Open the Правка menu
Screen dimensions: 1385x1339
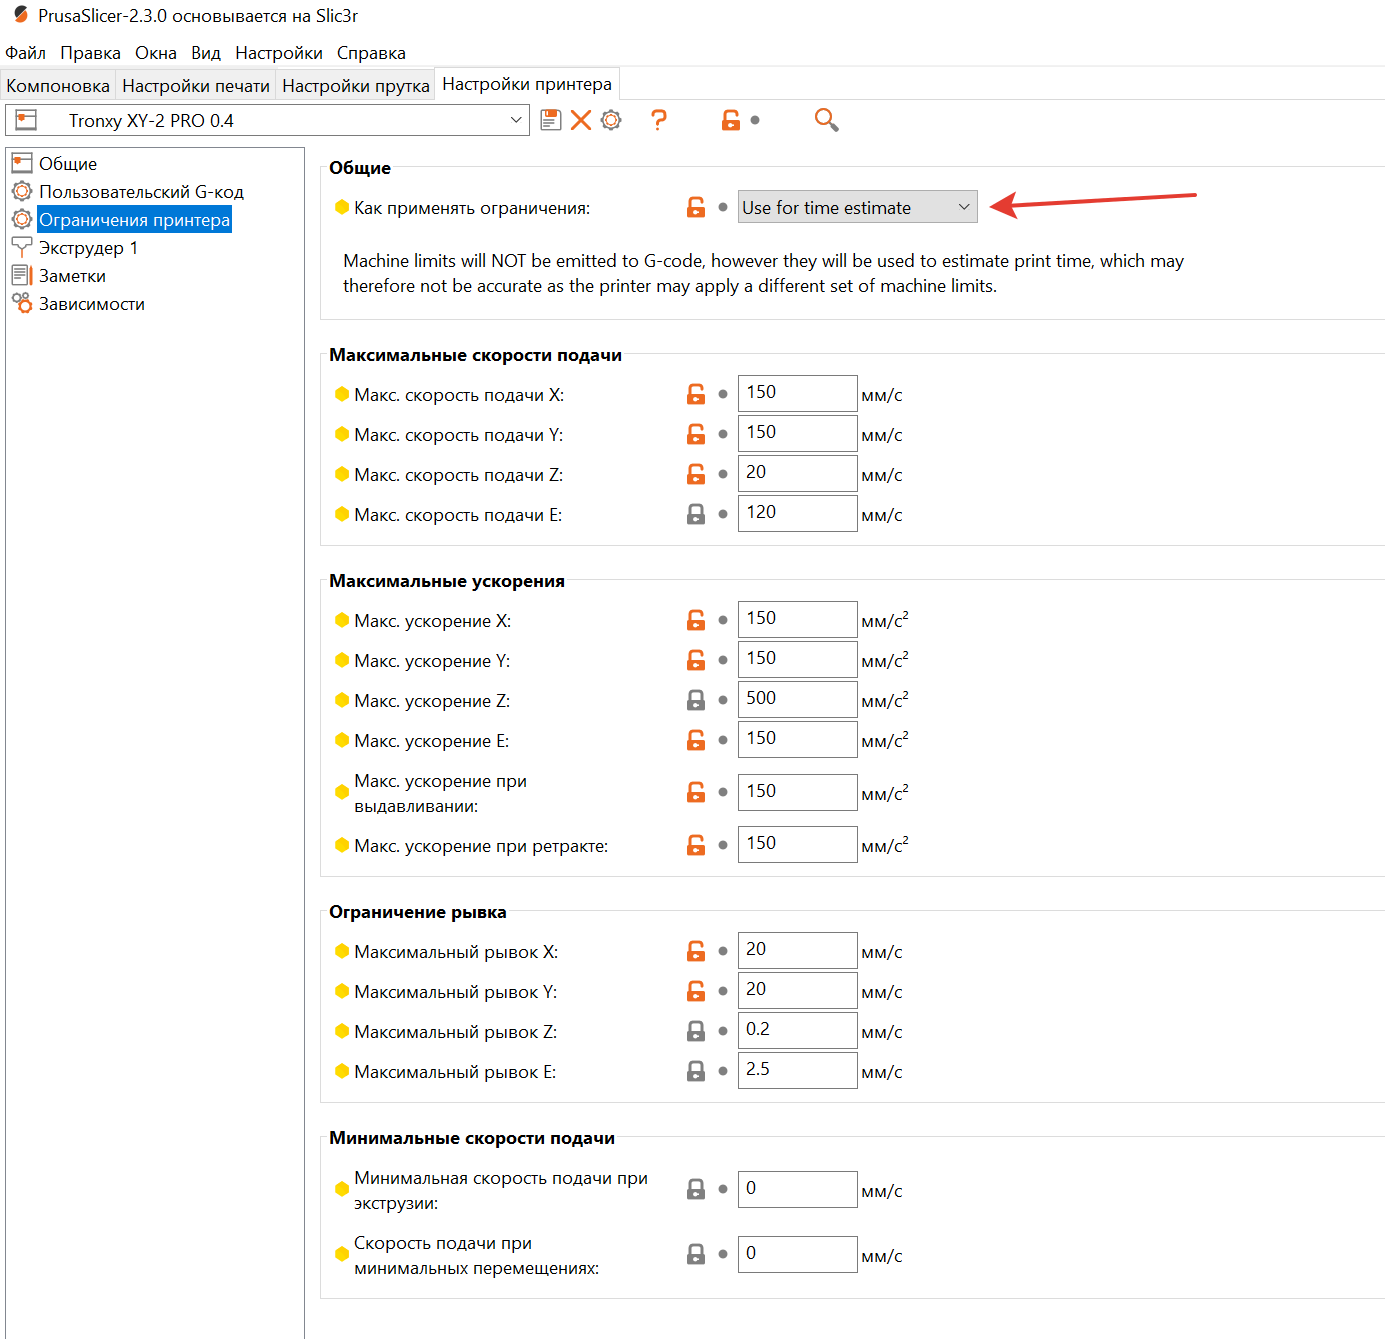click(90, 53)
